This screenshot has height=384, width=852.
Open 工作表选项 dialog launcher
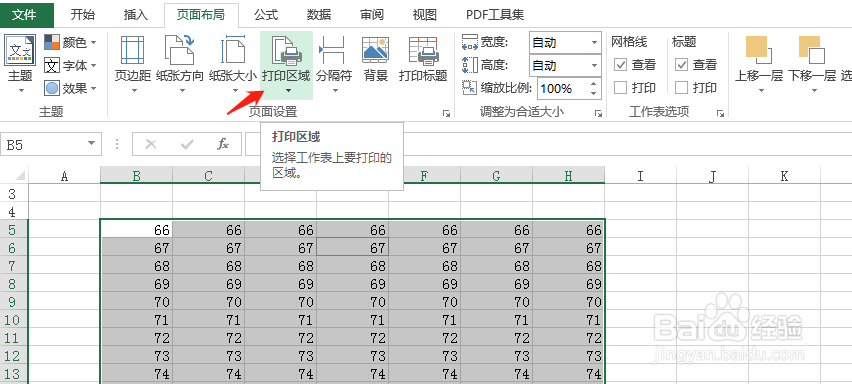coord(721,113)
